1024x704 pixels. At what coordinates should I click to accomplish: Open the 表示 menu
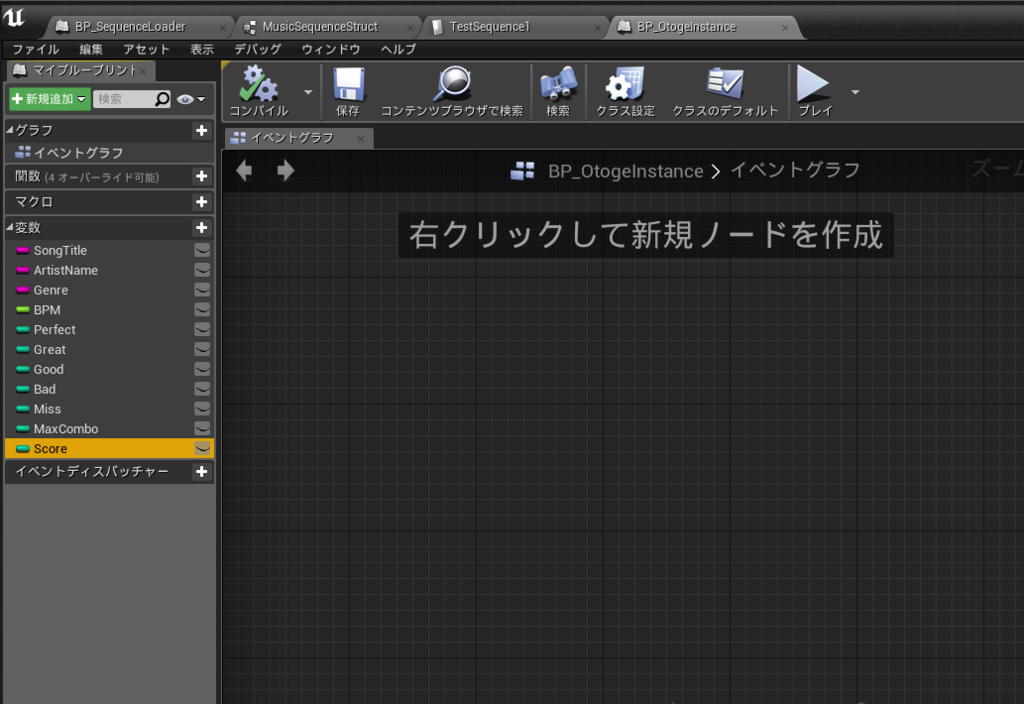coord(202,50)
